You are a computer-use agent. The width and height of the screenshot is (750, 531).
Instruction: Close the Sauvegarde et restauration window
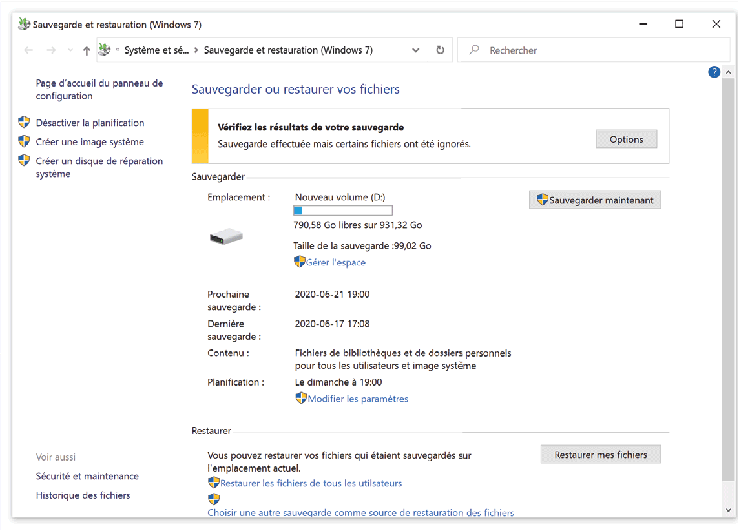[x=716, y=24]
